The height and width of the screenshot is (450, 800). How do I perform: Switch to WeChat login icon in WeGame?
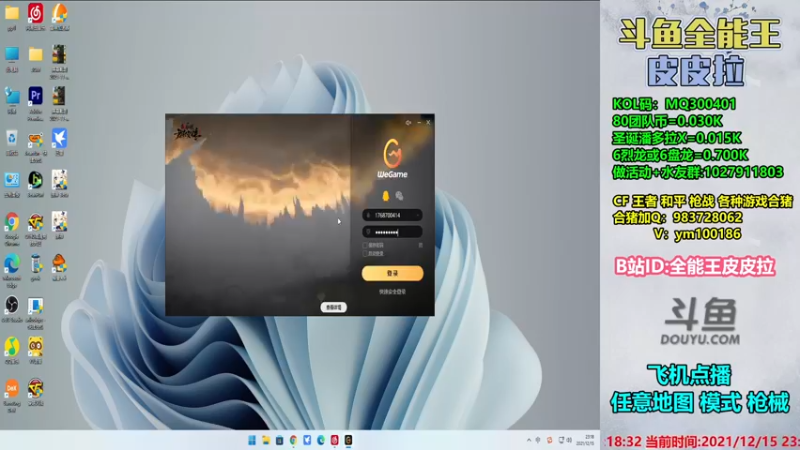(399, 196)
